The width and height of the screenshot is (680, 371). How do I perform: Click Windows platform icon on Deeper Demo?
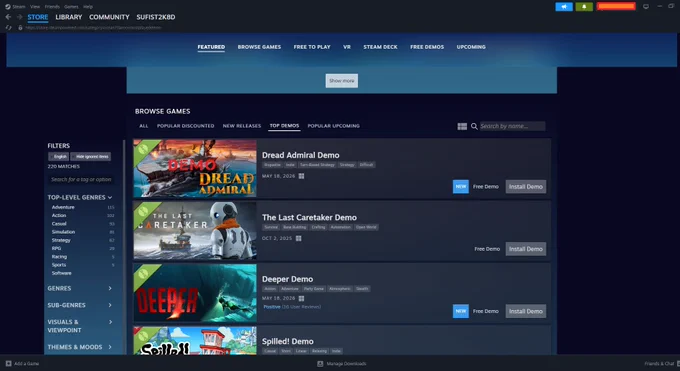301,299
